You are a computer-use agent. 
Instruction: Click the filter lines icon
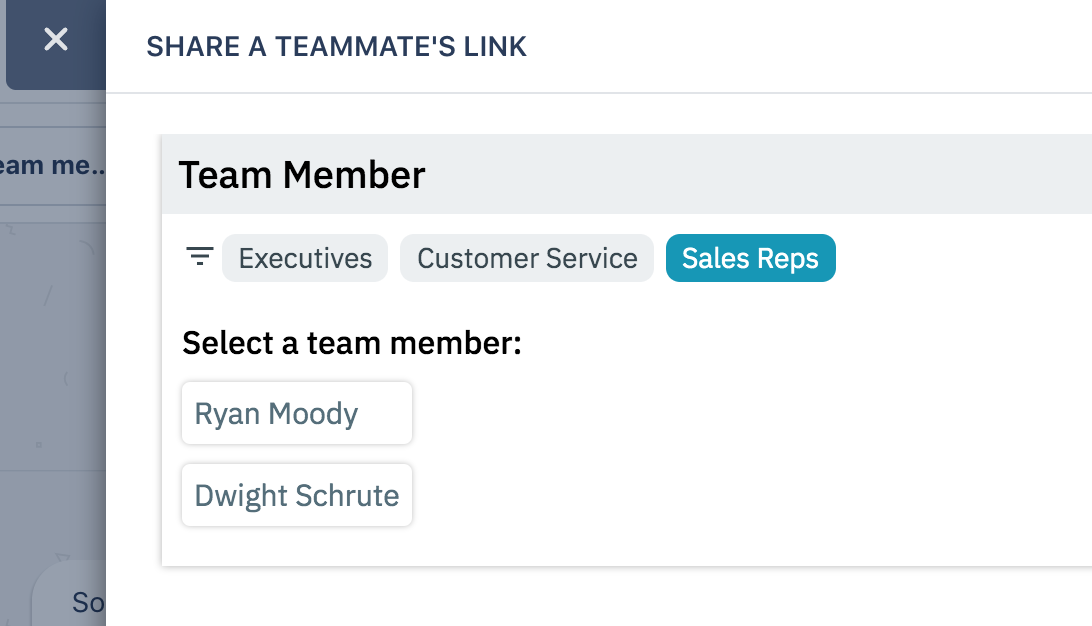200,257
